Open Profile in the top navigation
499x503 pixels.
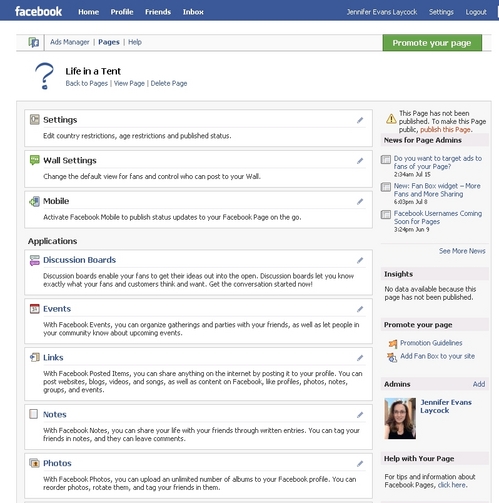(122, 12)
